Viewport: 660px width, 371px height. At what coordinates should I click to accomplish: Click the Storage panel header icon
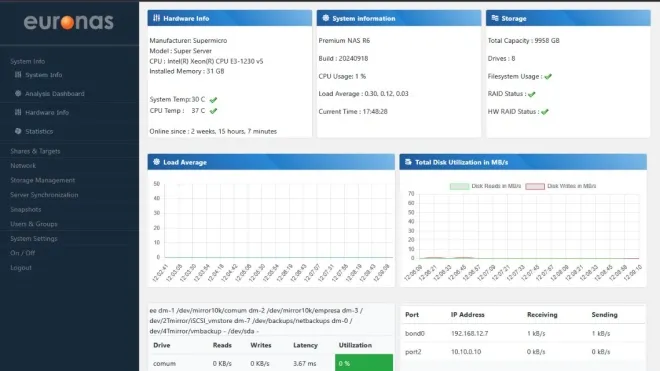pos(495,18)
